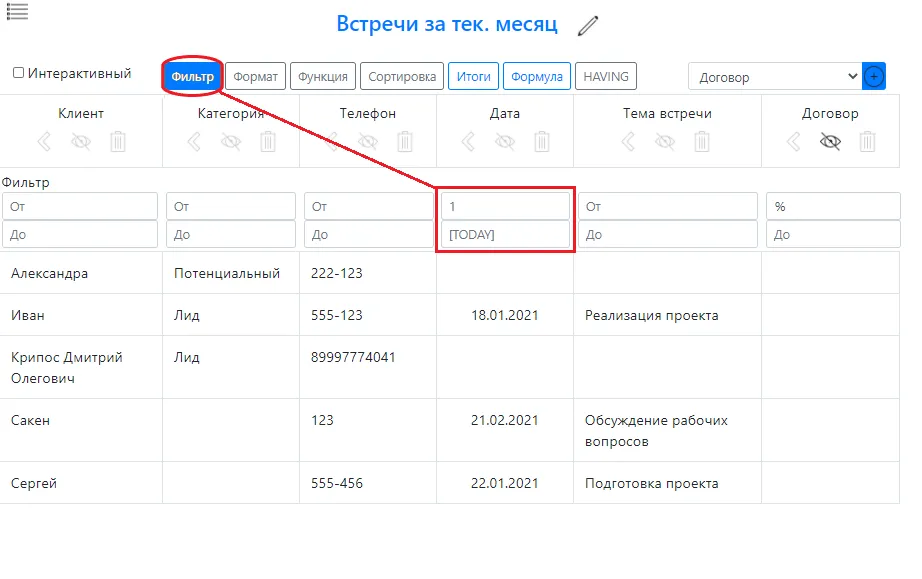Toggle visibility of Договор column

[x=830, y=142]
